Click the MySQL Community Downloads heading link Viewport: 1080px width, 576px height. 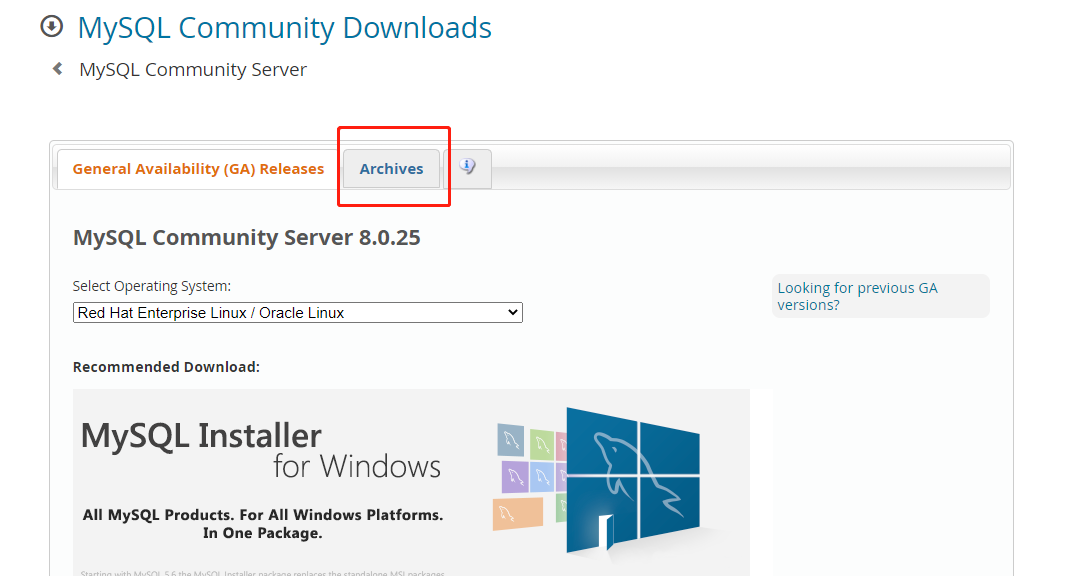[x=284, y=28]
